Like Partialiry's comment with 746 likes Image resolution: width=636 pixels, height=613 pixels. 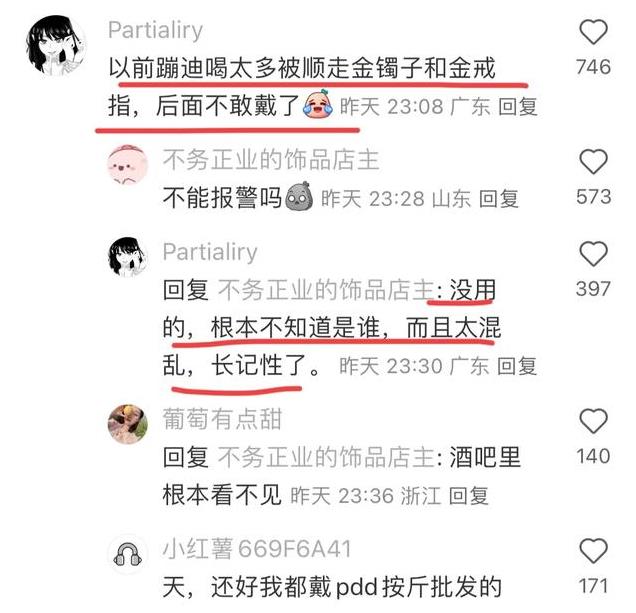(x=593, y=31)
